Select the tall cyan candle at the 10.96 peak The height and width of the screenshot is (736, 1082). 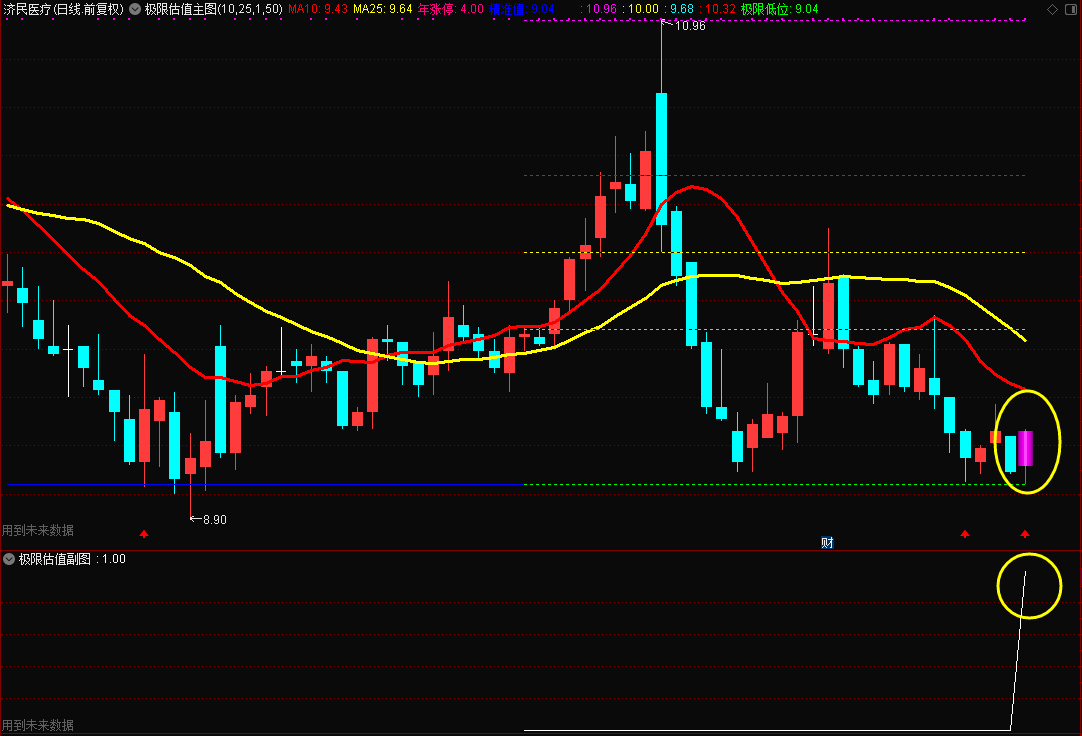click(661, 159)
